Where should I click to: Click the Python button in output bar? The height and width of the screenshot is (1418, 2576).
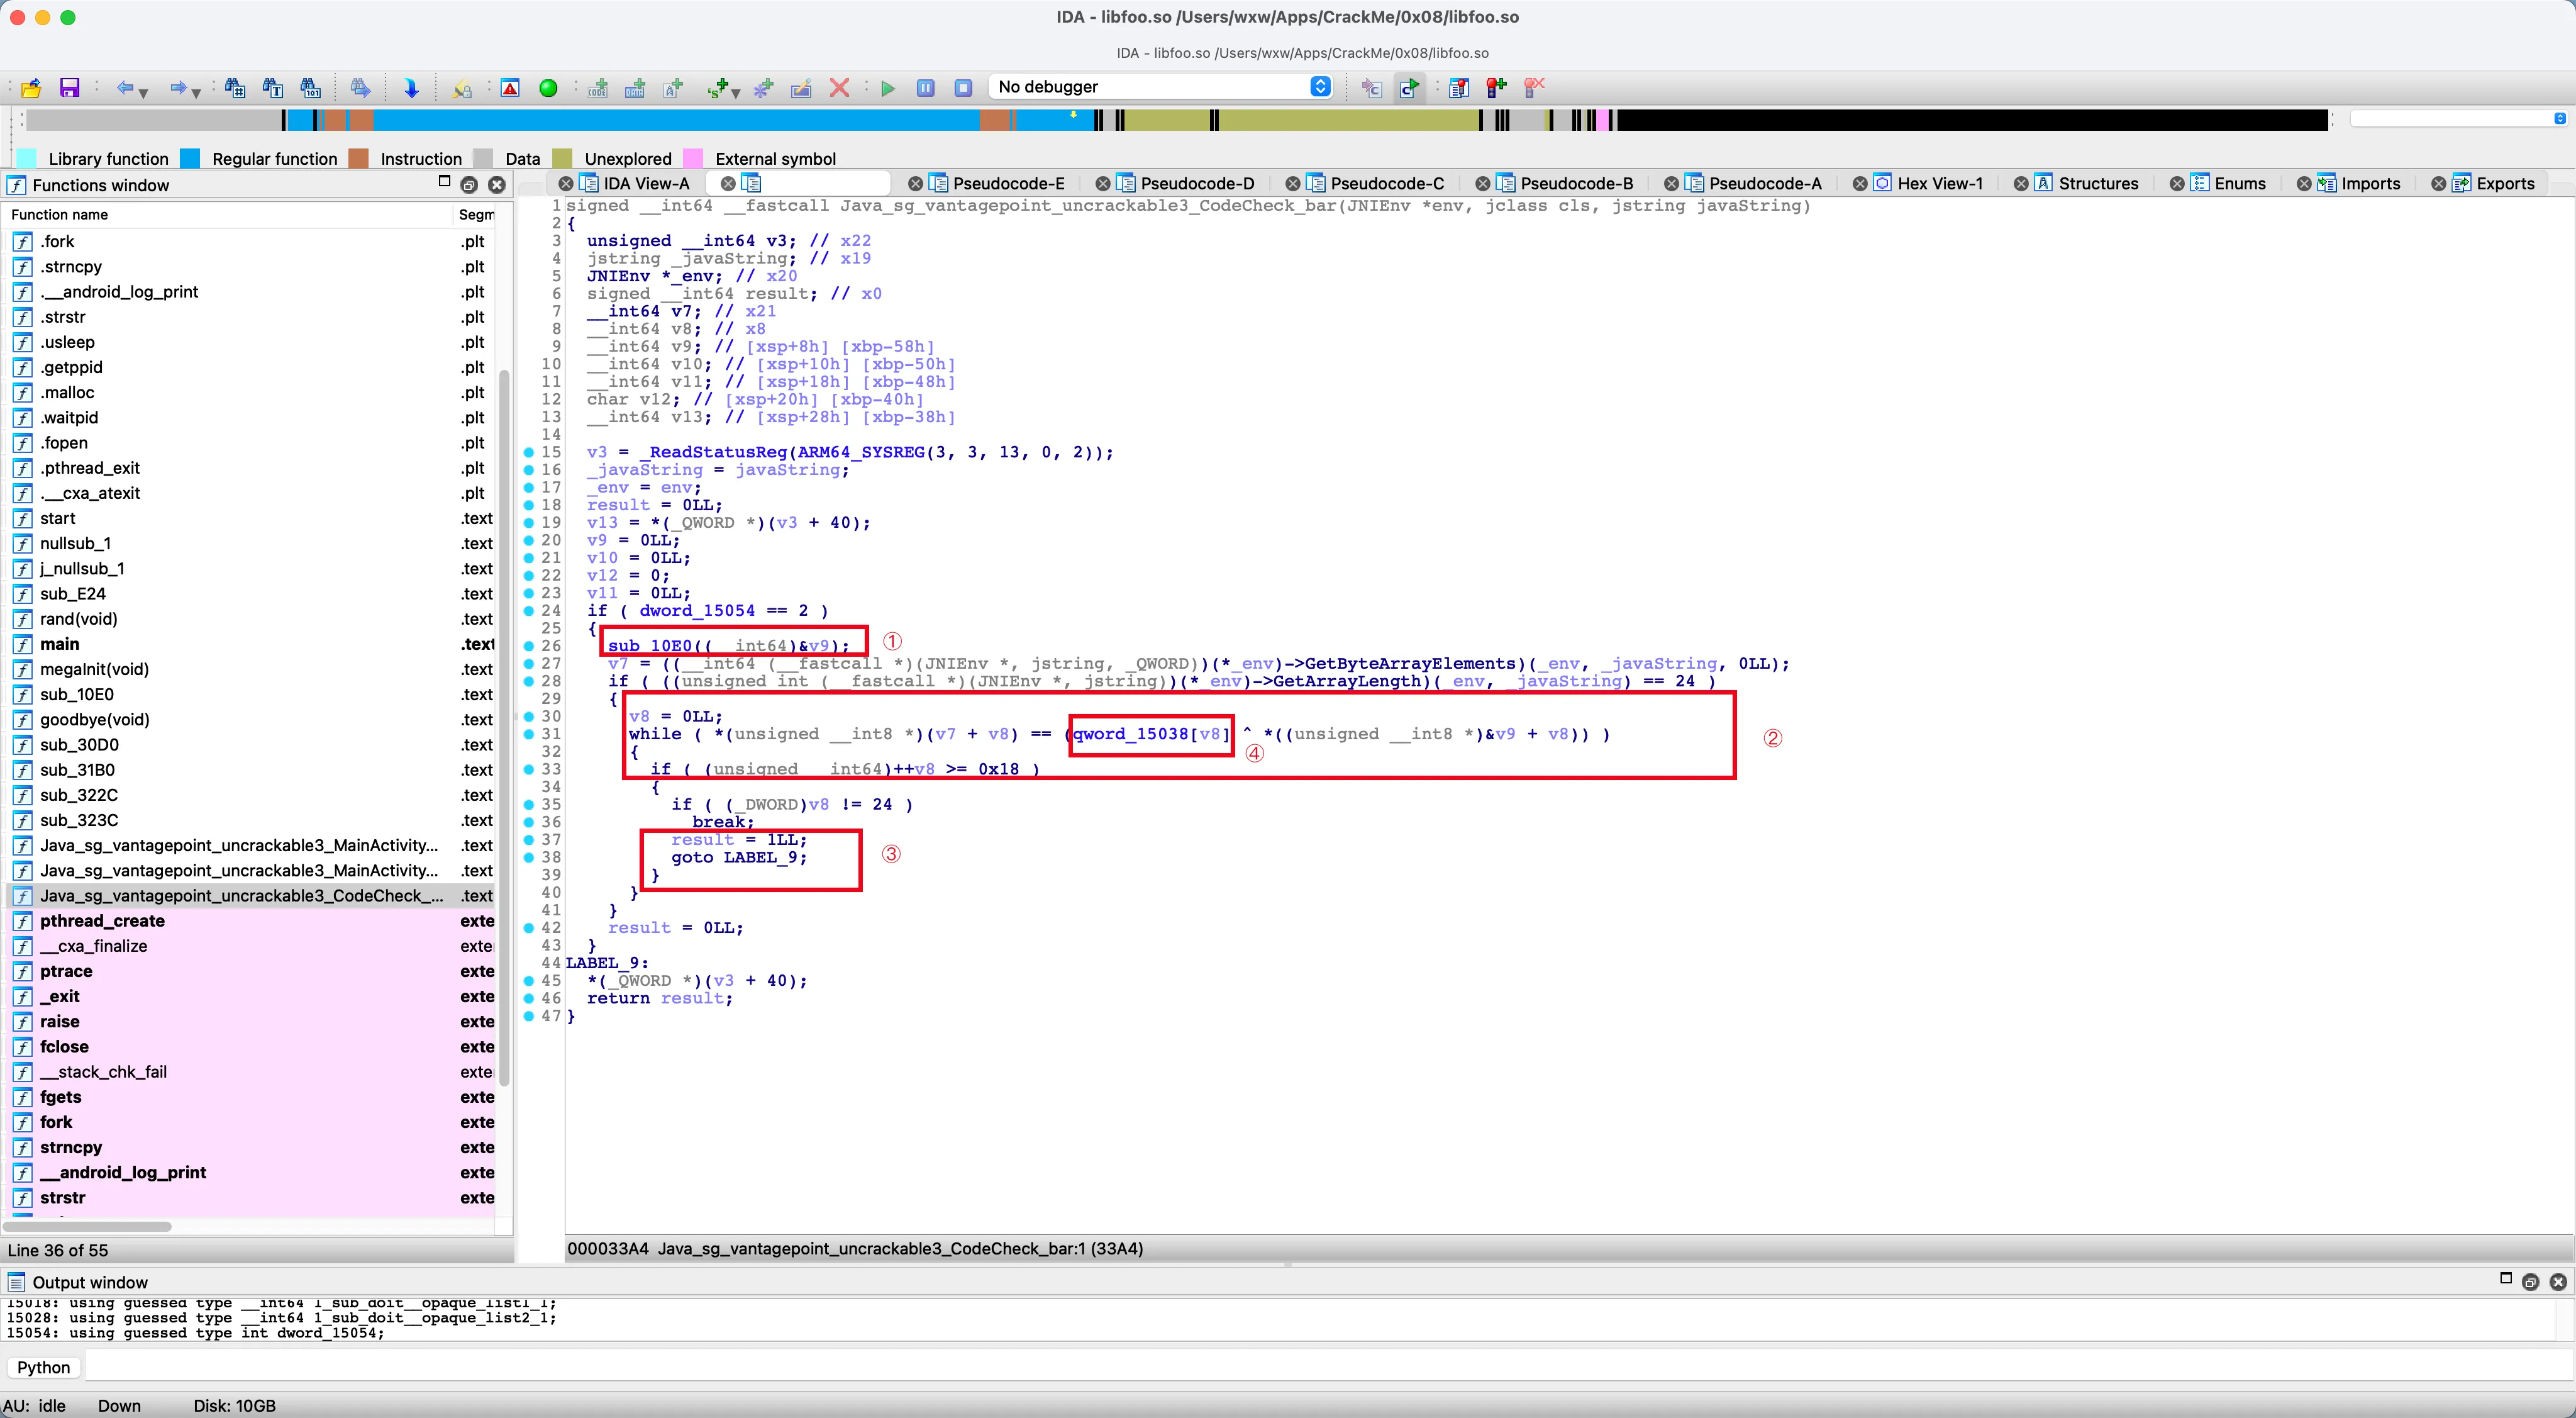[x=44, y=1367]
